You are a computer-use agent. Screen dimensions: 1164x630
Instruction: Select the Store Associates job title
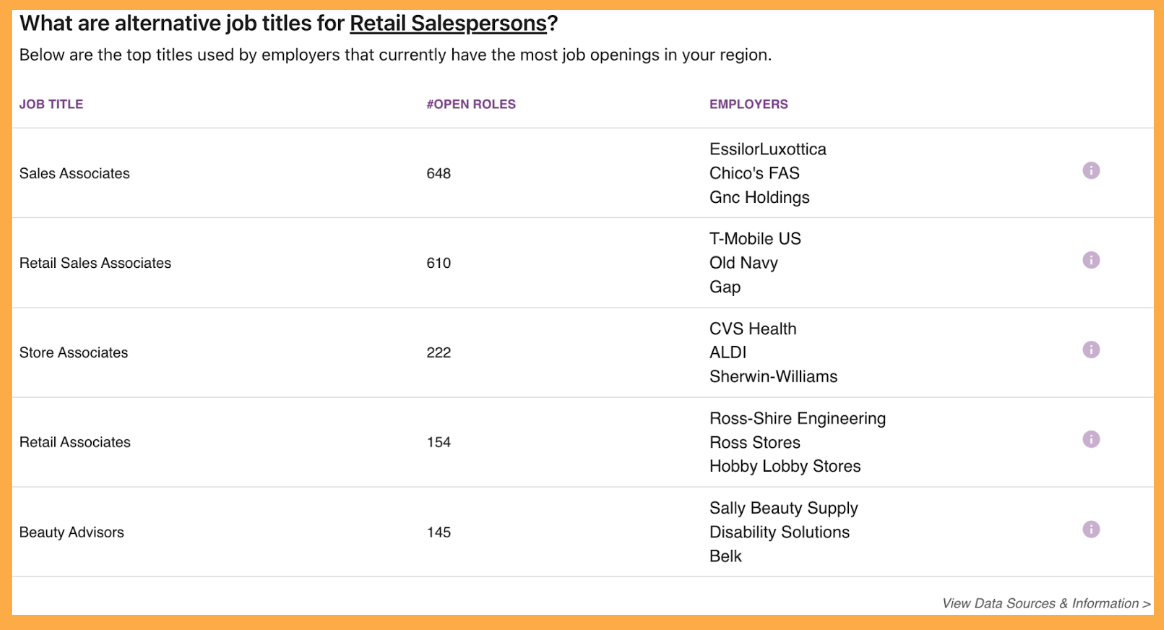tap(73, 353)
